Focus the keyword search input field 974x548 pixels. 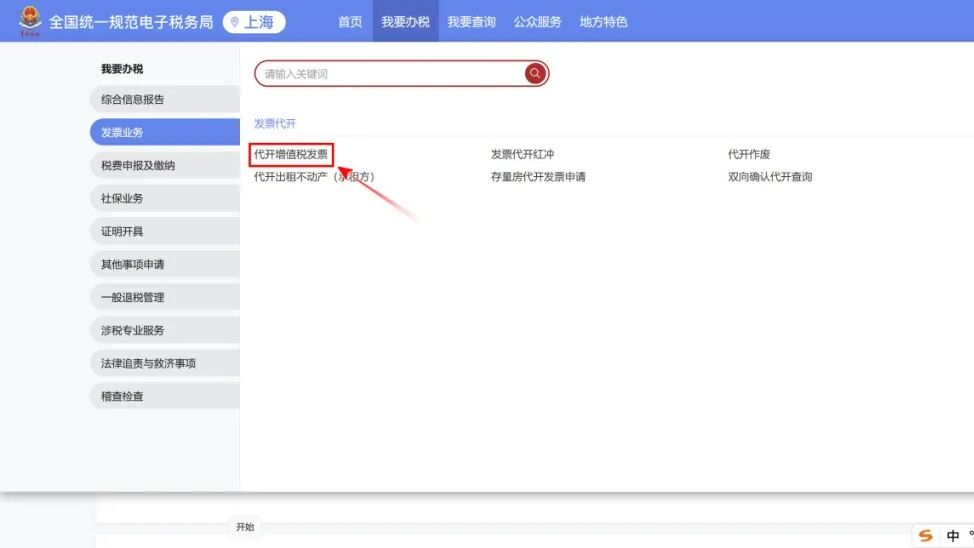pyautogui.click(x=390, y=73)
